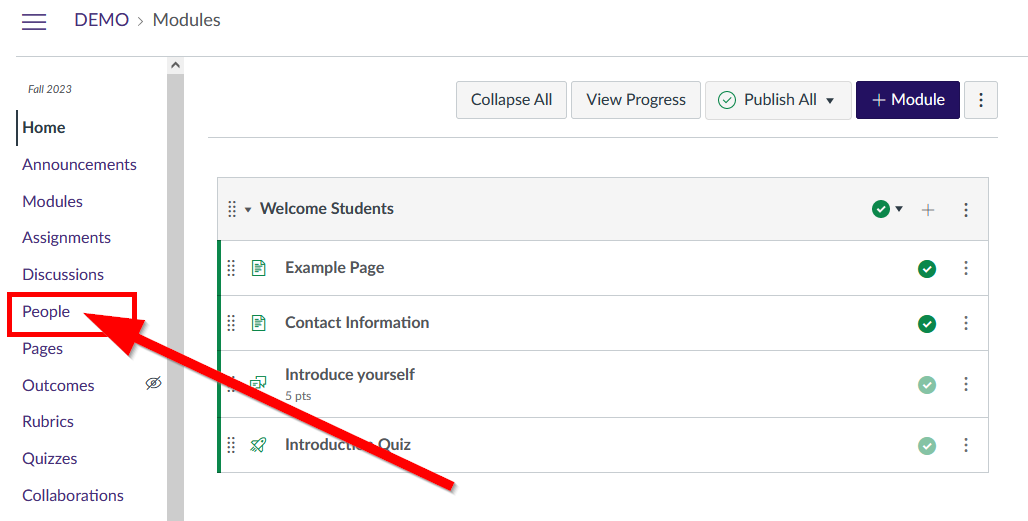Click the drag handle of the Welcome Students module
This screenshot has width=1028, height=521.
[231, 209]
